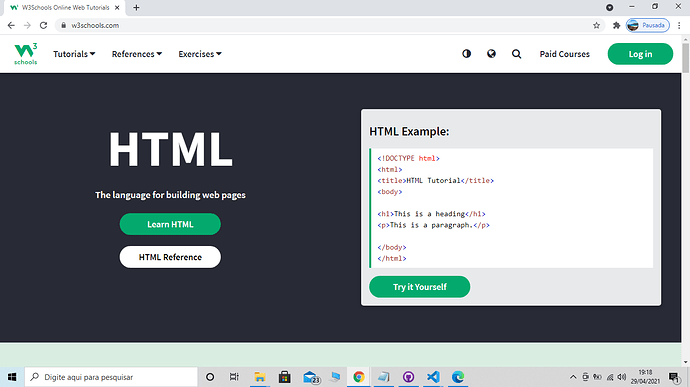Open the globe translate icon
The height and width of the screenshot is (387, 690).
coord(491,54)
